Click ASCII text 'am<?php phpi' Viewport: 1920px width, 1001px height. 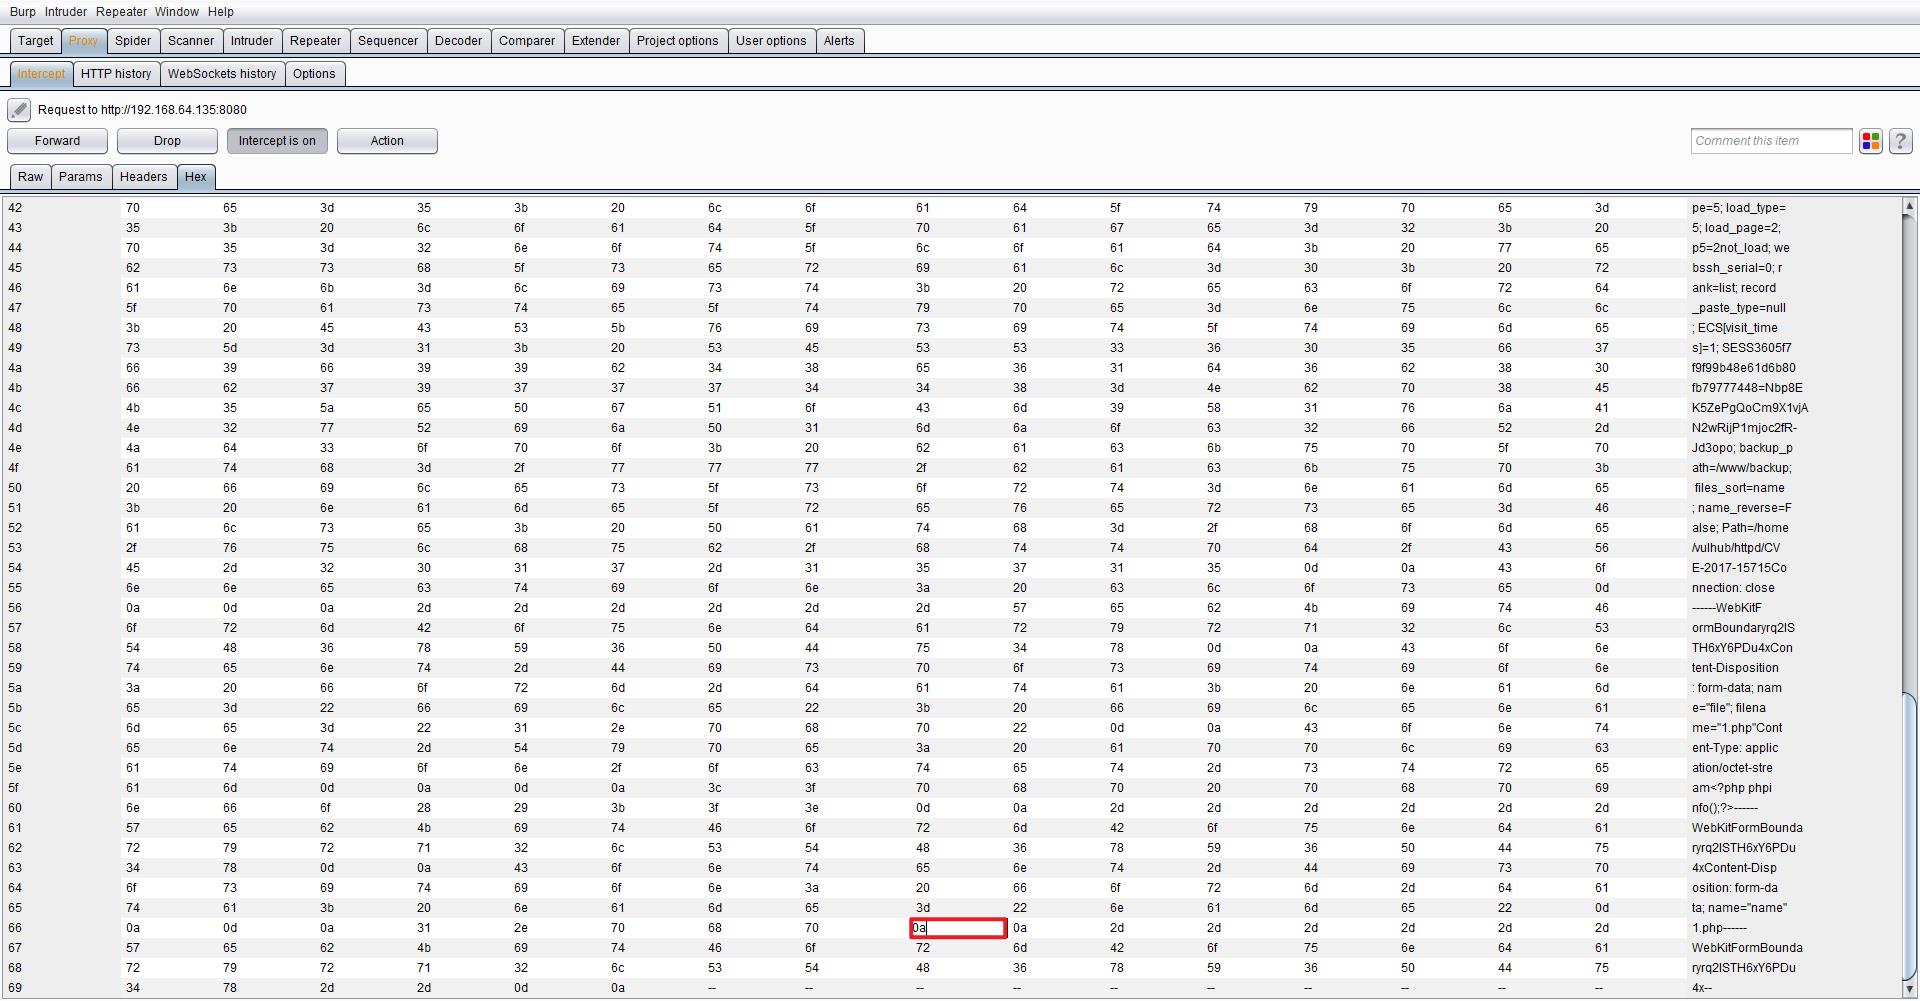[1732, 788]
